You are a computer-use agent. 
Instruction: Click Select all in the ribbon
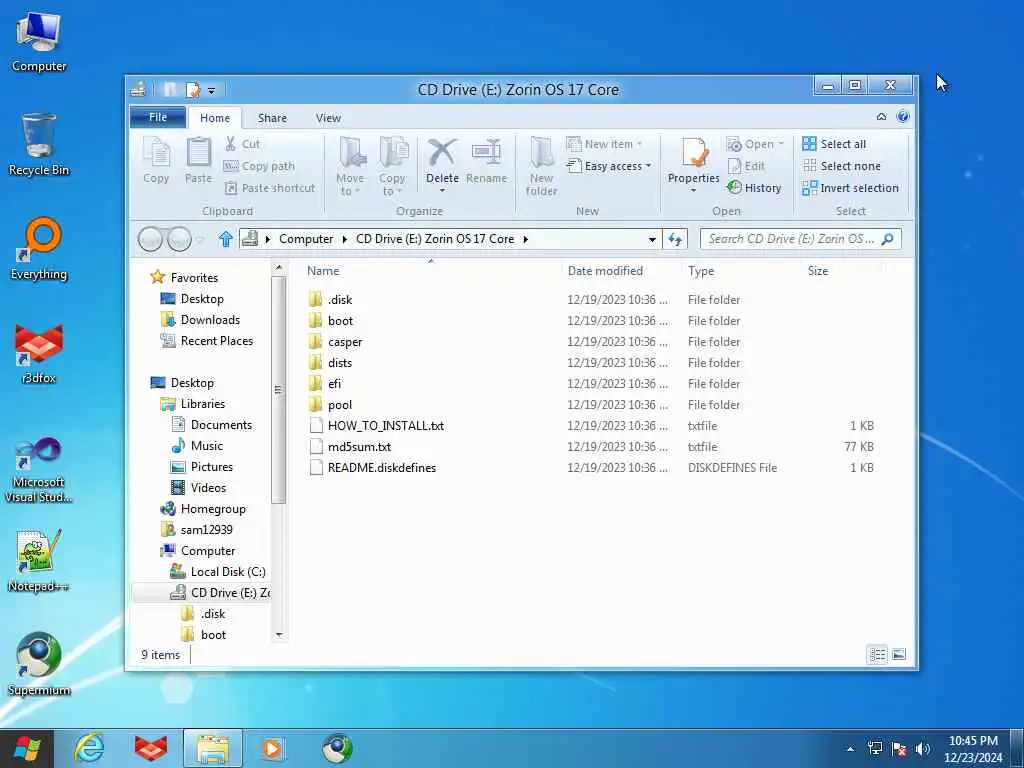tap(834, 144)
